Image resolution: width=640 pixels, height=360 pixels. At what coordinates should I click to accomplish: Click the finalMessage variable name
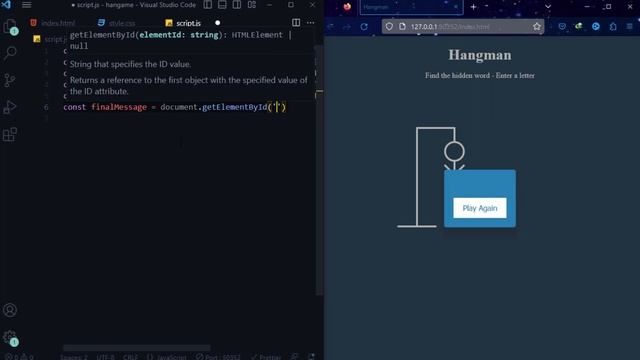[x=119, y=107]
